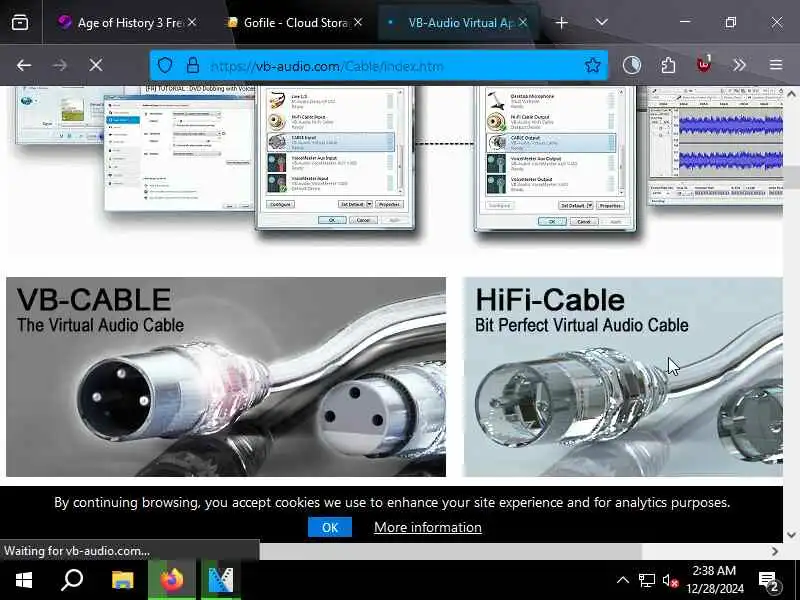Expand the list all tabs dropdown

602,22
